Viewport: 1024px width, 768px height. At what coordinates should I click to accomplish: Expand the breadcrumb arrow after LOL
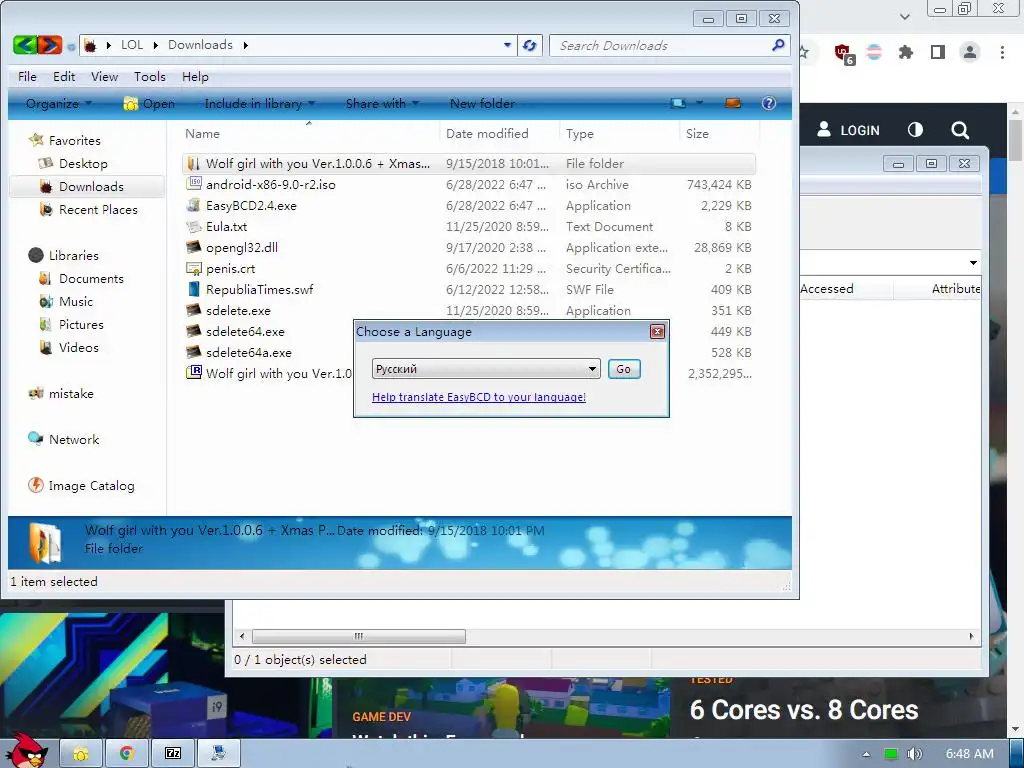[x=155, y=45]
